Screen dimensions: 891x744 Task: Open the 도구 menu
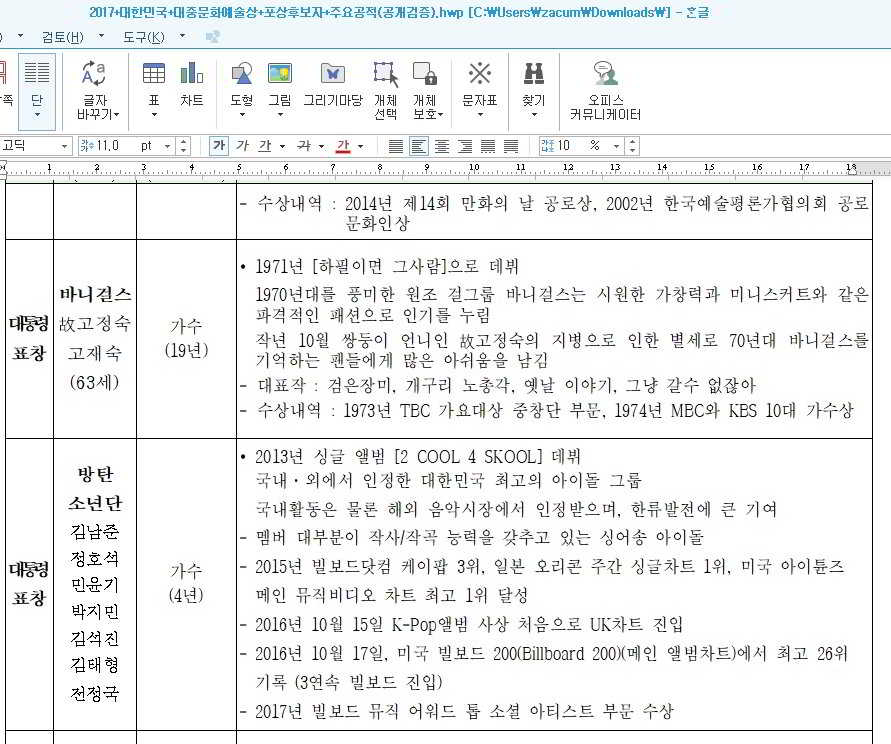[143, 37]
